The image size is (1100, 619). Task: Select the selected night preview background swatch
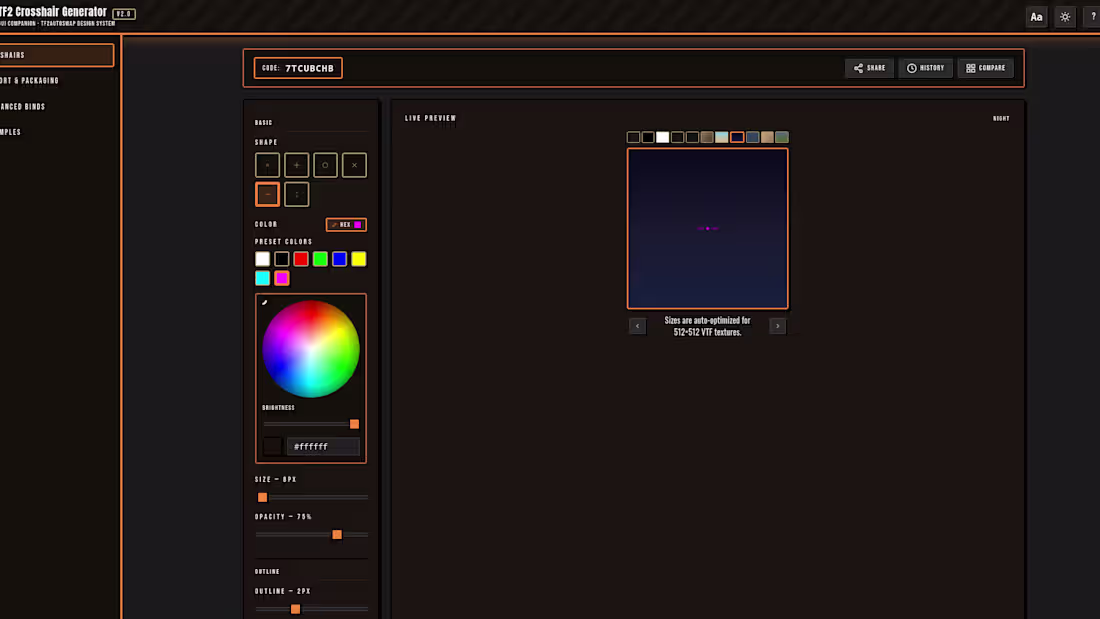coord(737,137)
